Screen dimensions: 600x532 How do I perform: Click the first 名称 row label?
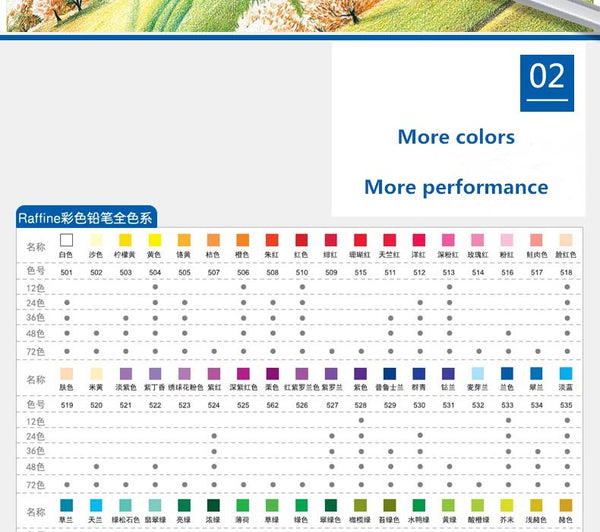[36, 246]
